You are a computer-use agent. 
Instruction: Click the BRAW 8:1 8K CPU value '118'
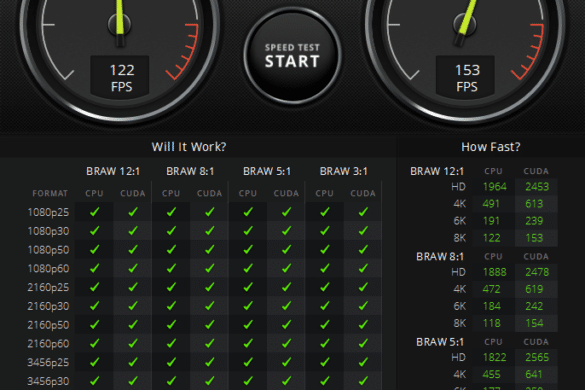click(491, 323)
